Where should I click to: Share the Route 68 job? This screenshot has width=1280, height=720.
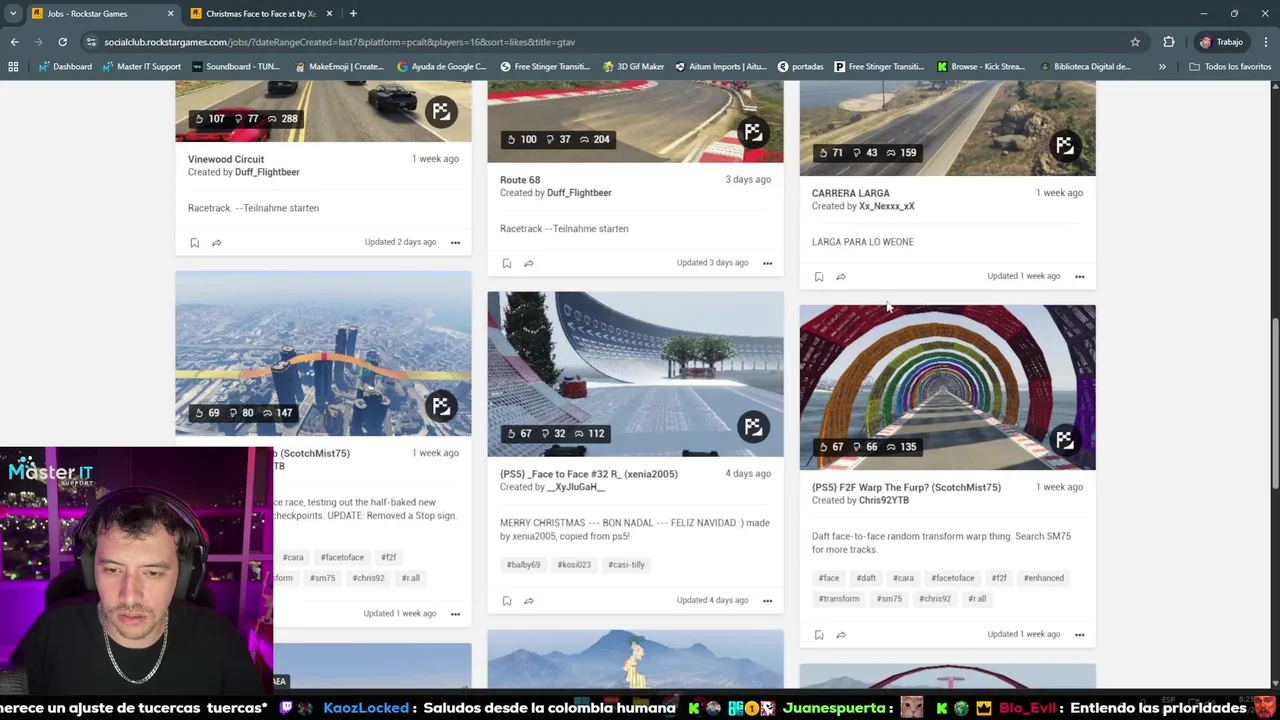(x=528, y=264)
